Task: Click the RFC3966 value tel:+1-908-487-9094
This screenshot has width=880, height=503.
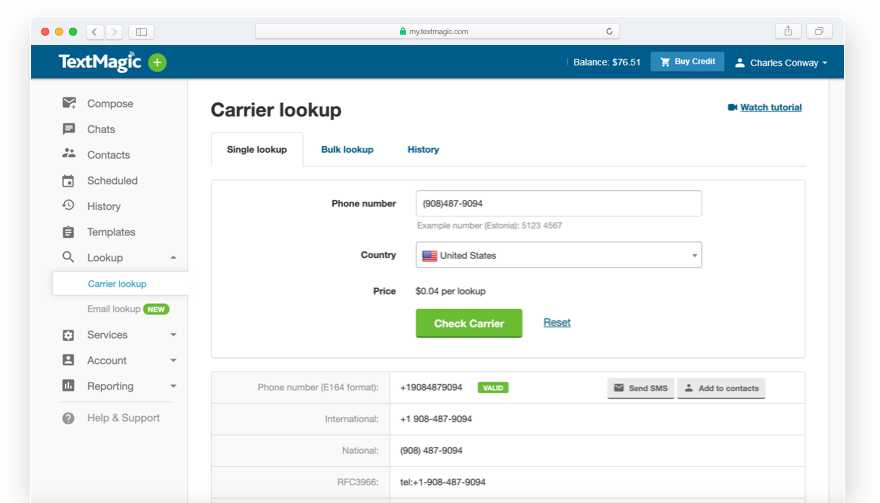Action: 443,482
